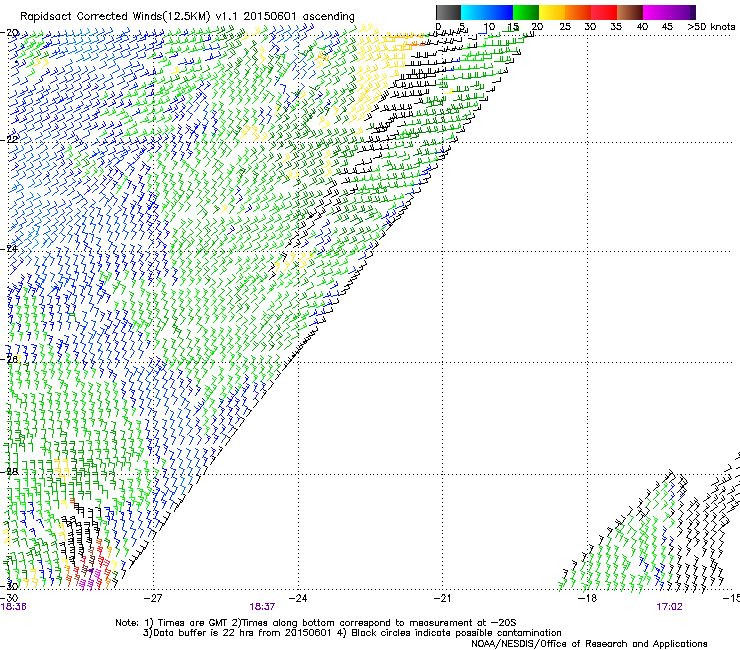Viewport: 740px width, 650px height.
Task: Click the 'NOAA/NESDIS/Office of Research and Applications' credit
Action: (x=589, y=644)
